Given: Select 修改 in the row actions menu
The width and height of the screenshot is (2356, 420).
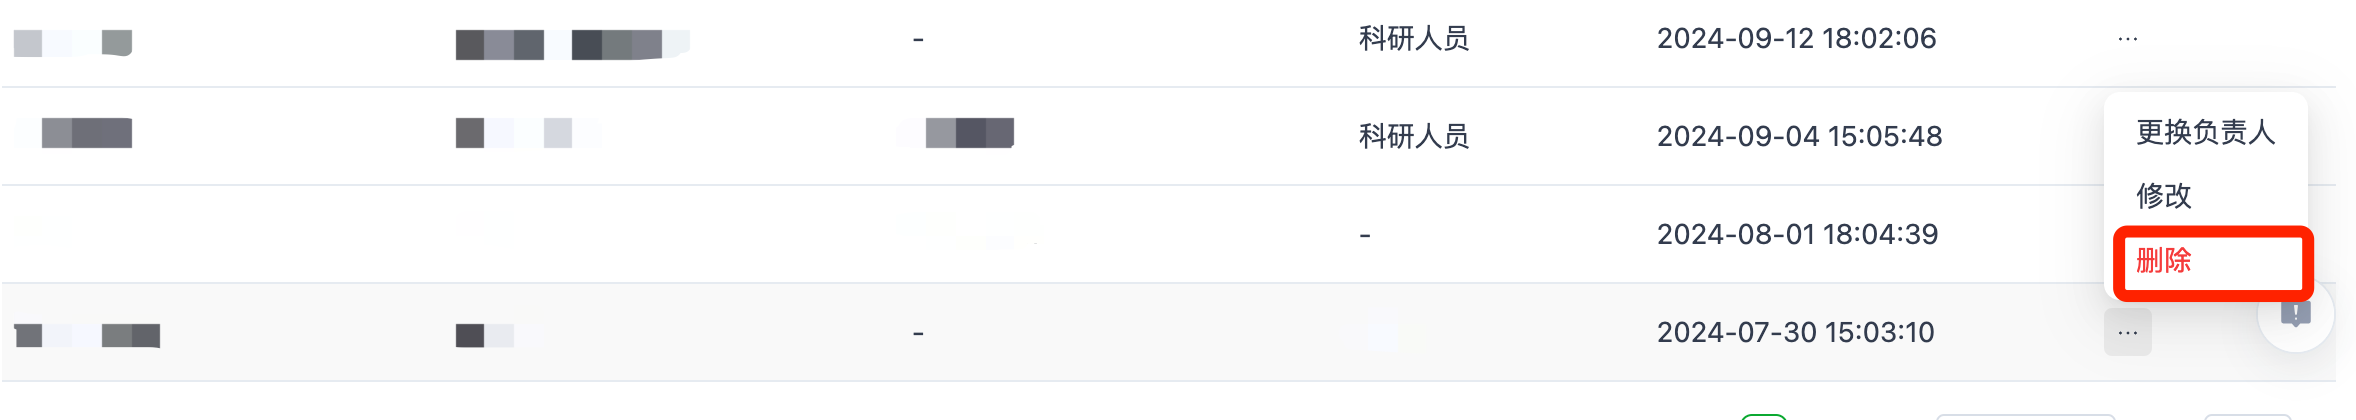Looking at the screenshot, I should [x=2164, y=195].
